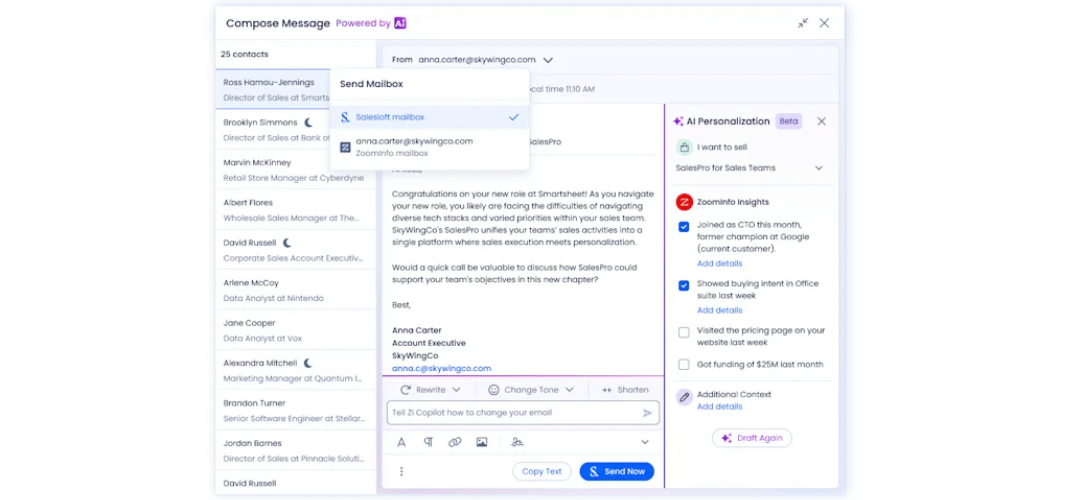
Task: Select contact Jordan Barnes
Action: tap(295, 450)
